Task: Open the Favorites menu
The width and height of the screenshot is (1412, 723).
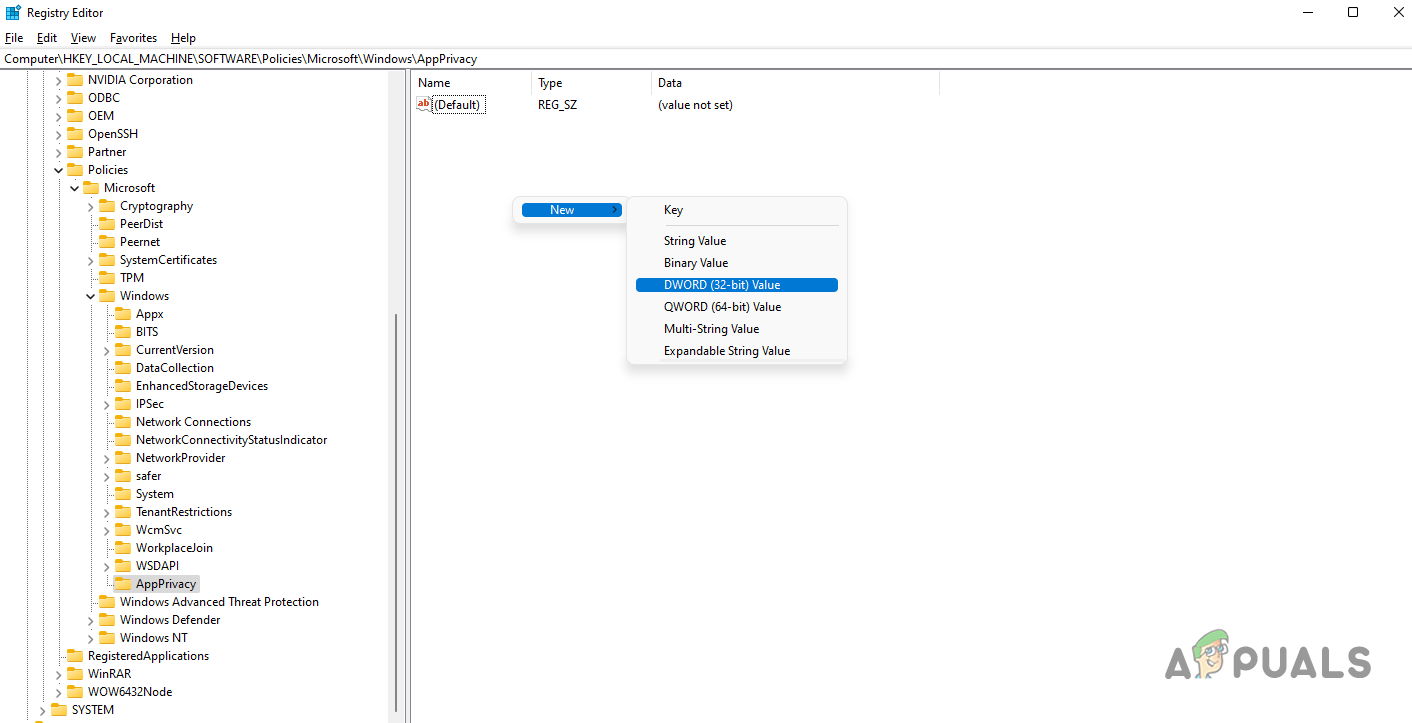Action: [x=134, y=38]
